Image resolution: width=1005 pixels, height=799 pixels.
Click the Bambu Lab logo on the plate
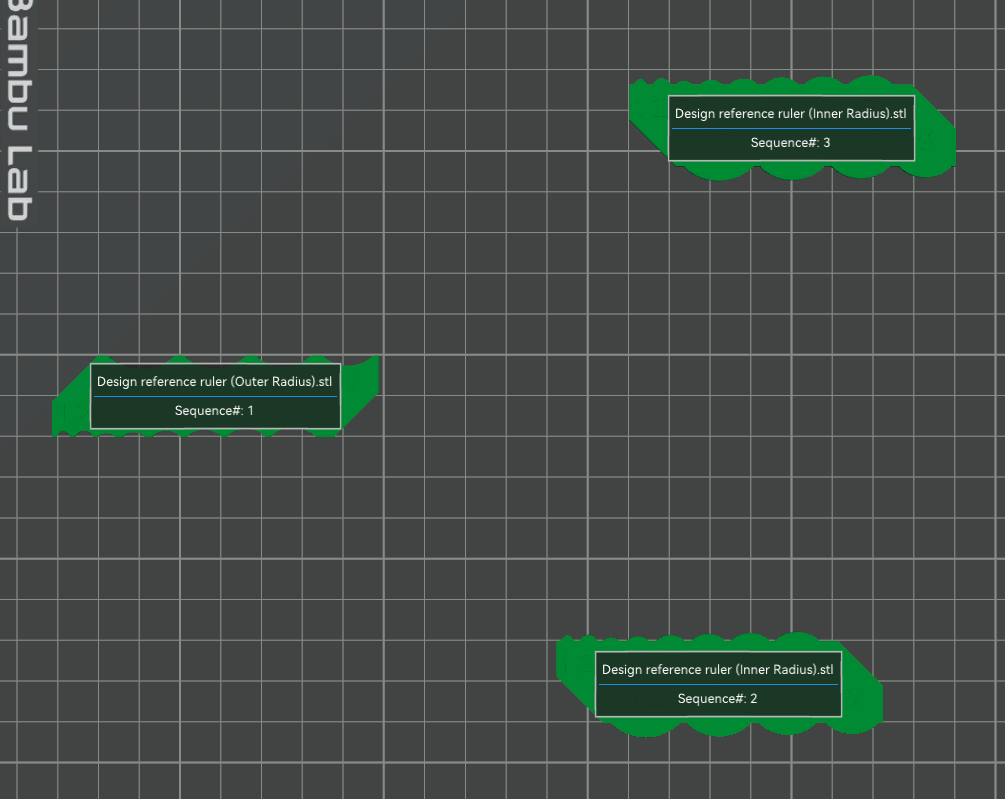click(x=18, y=110)
